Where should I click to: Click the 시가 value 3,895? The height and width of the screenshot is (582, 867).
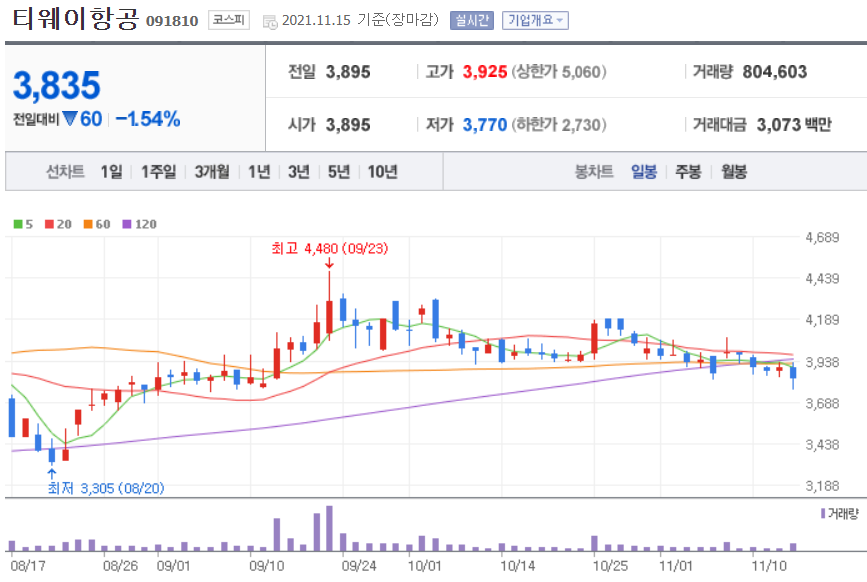point(348,125)
